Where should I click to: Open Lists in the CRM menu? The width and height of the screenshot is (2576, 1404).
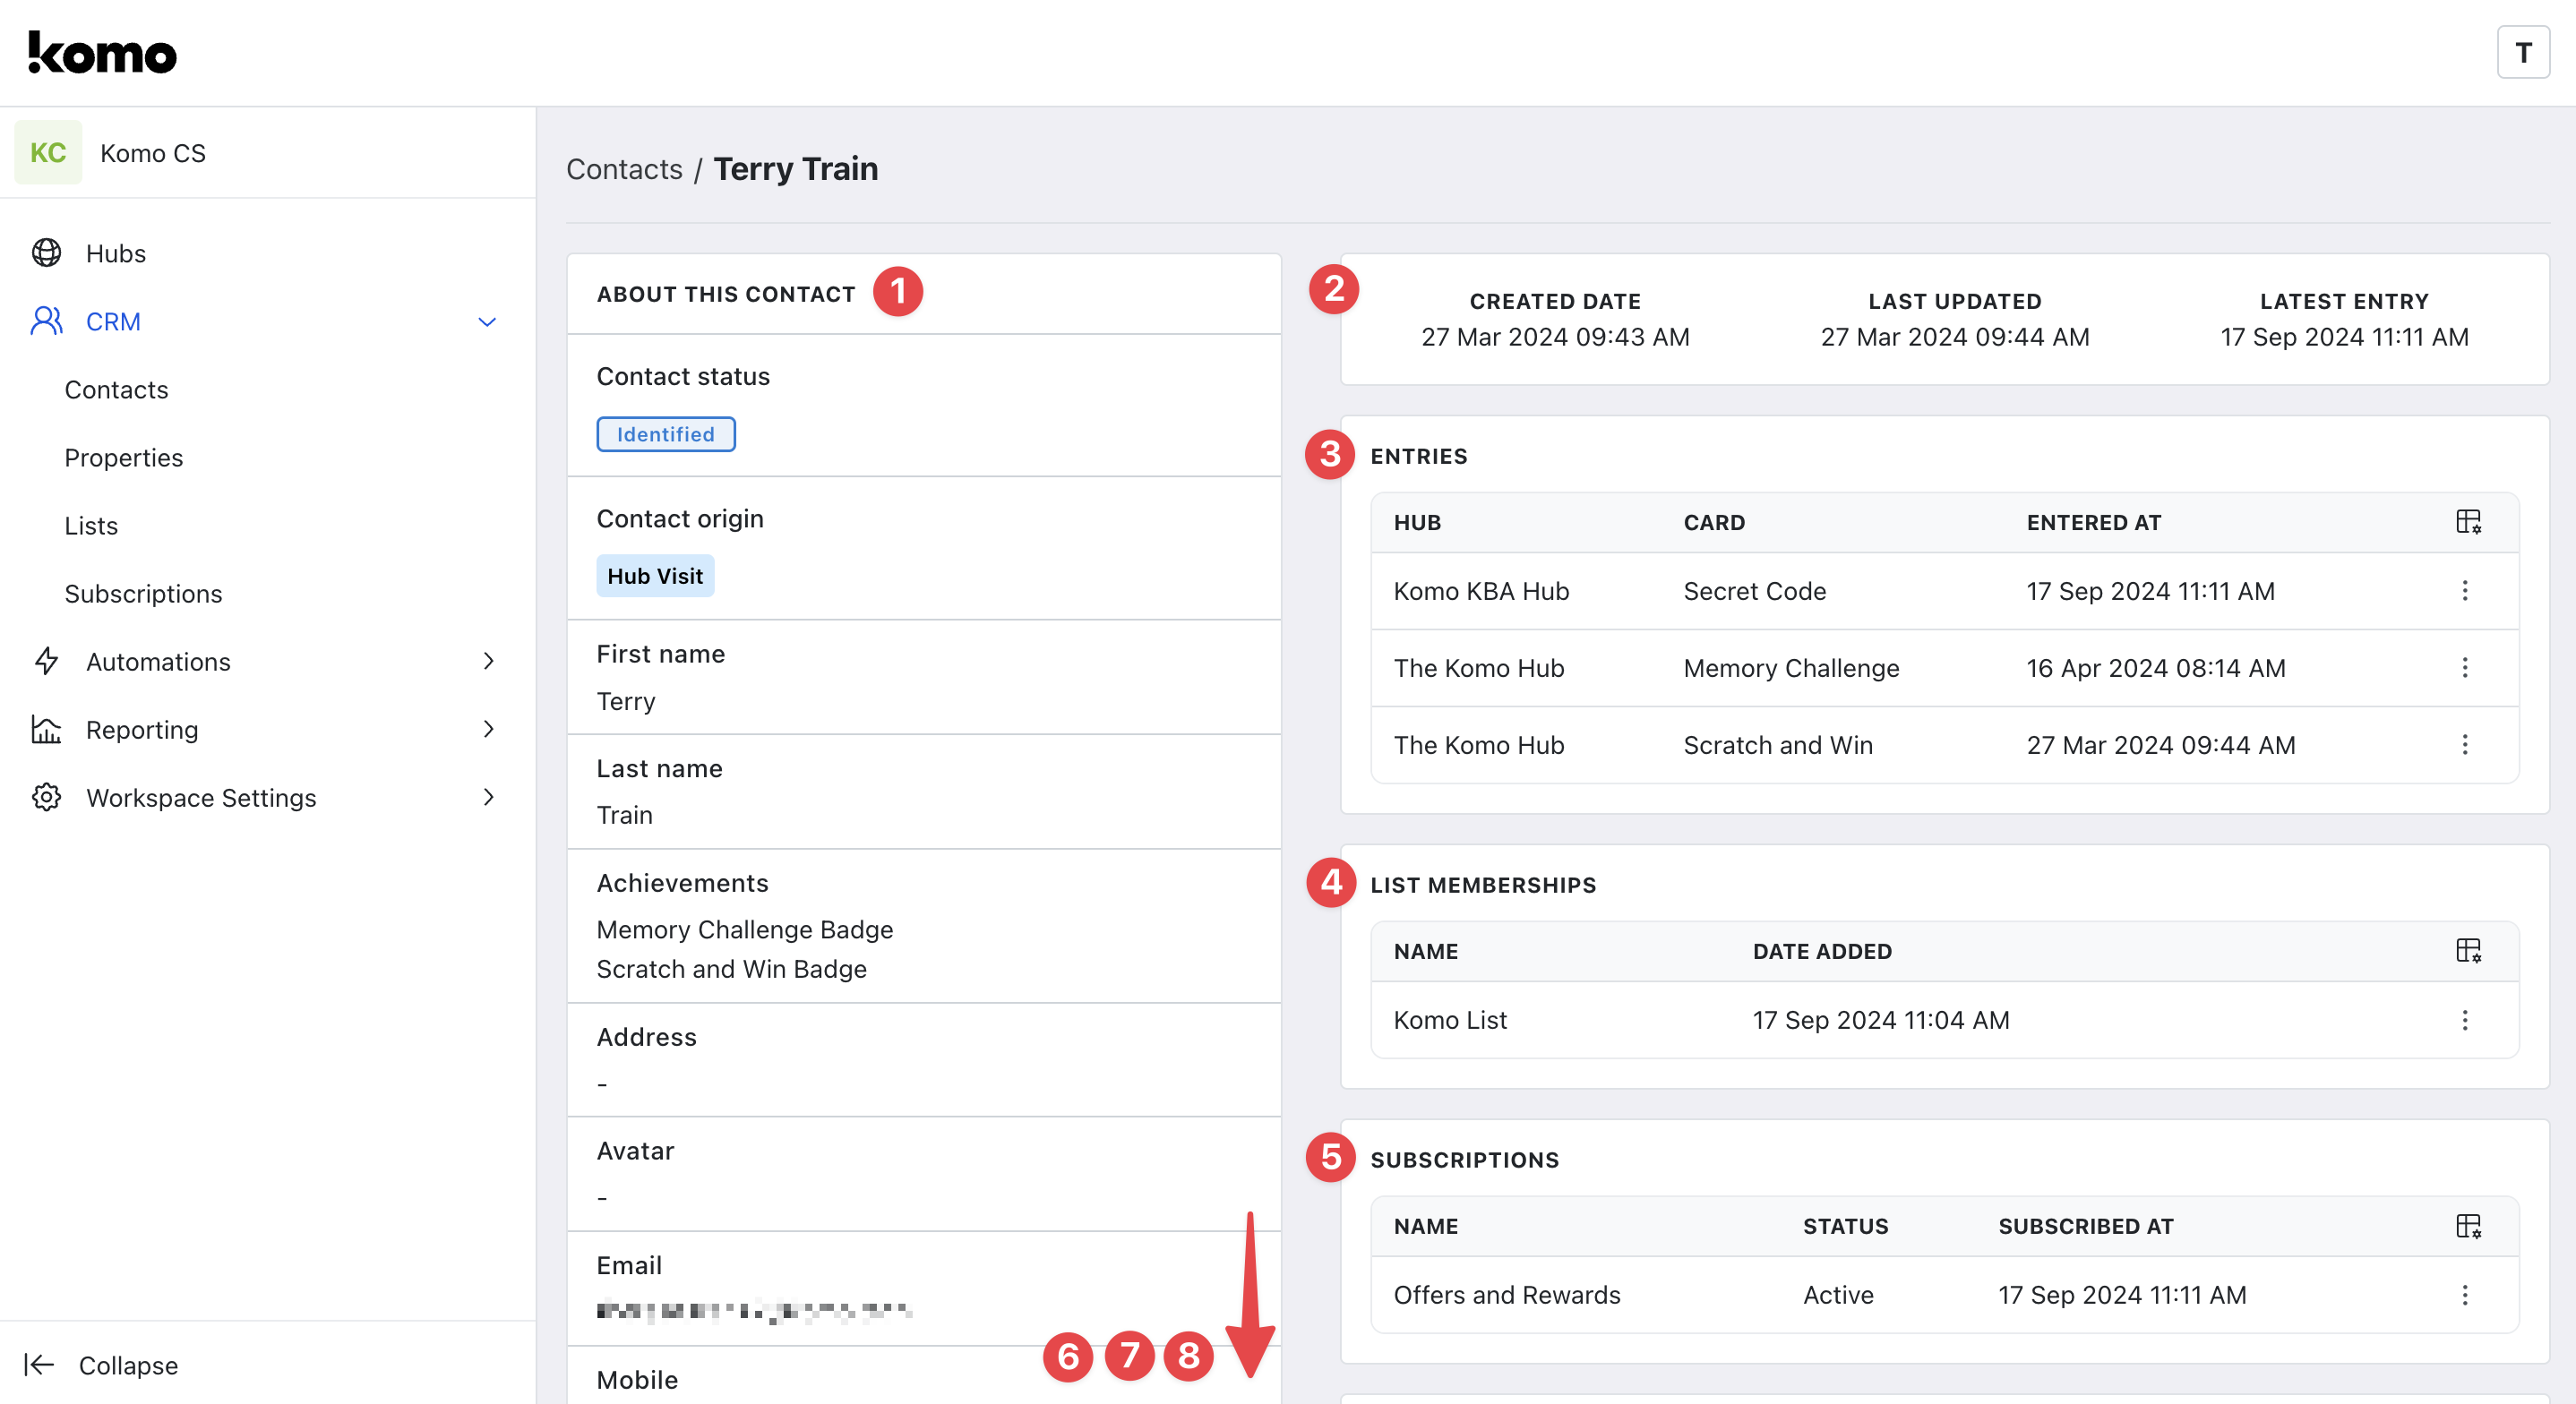(x=91, y=526)
